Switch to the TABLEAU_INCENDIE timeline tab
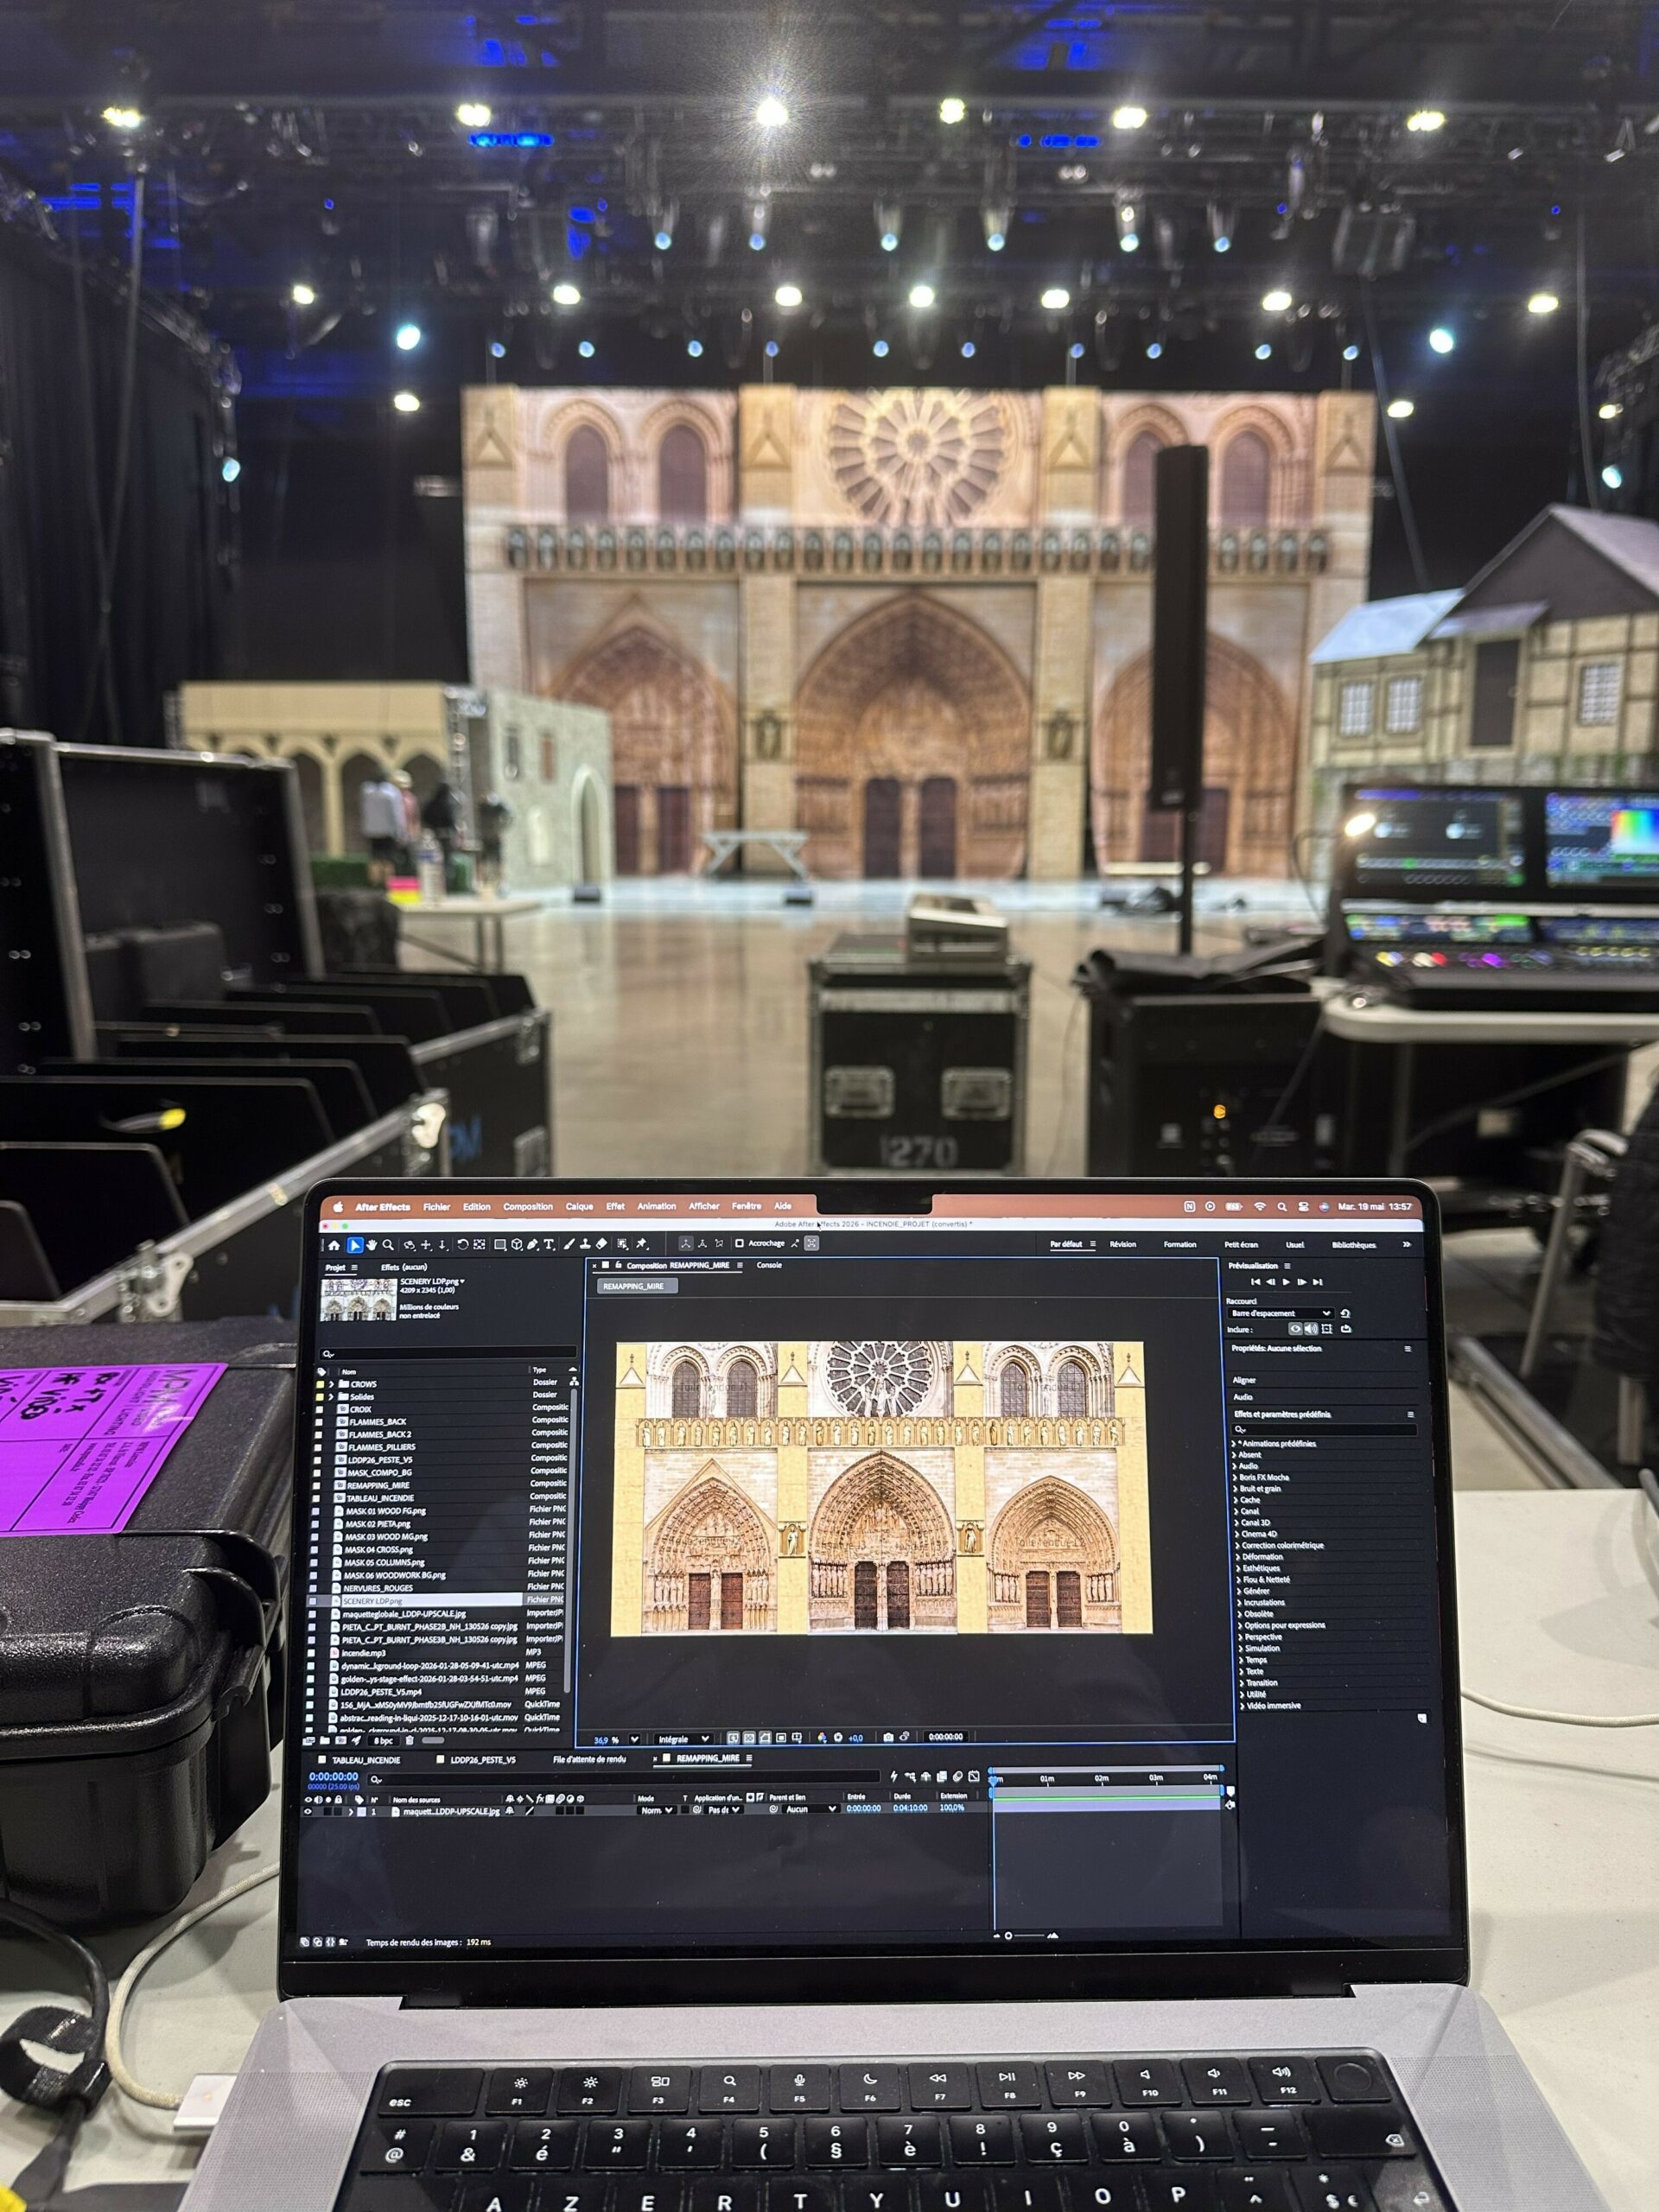 coord(366,1760)
